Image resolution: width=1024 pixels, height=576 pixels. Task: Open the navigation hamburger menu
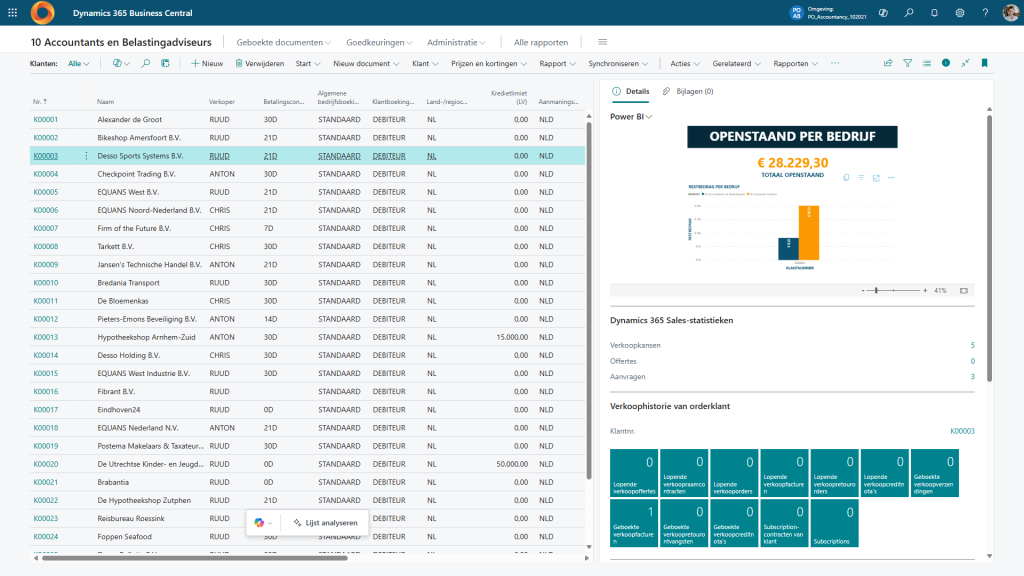602,42
